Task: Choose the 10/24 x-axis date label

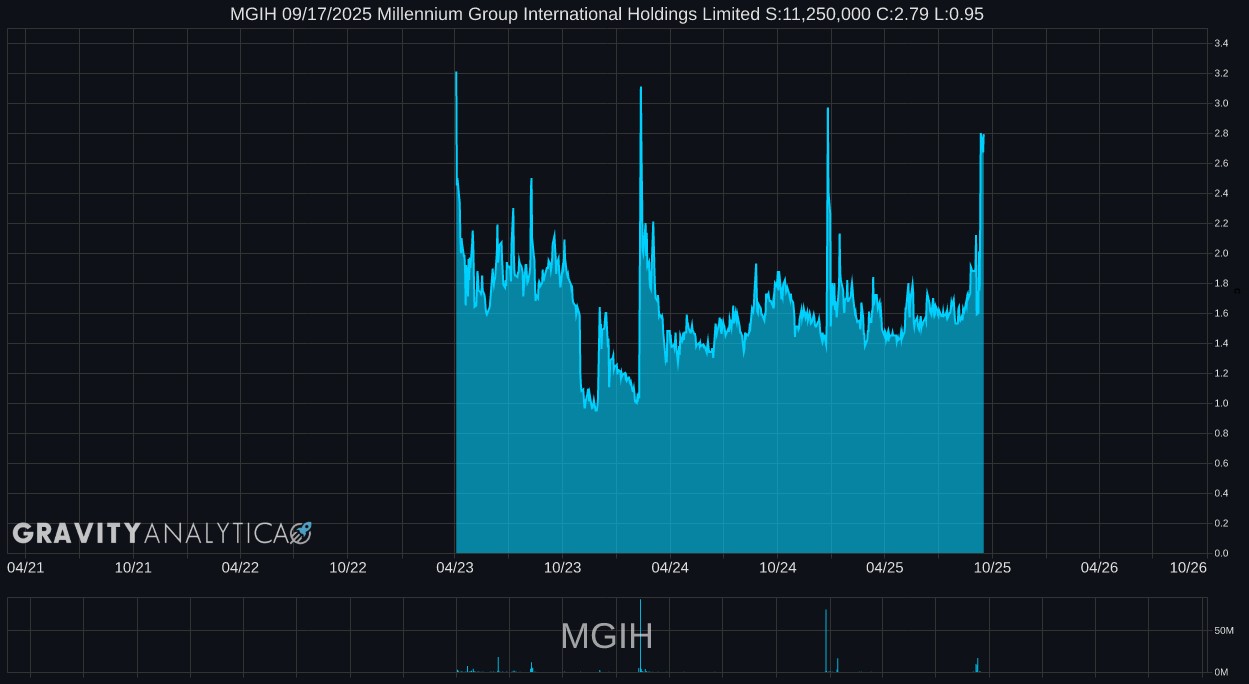Action: coord(777,567)
